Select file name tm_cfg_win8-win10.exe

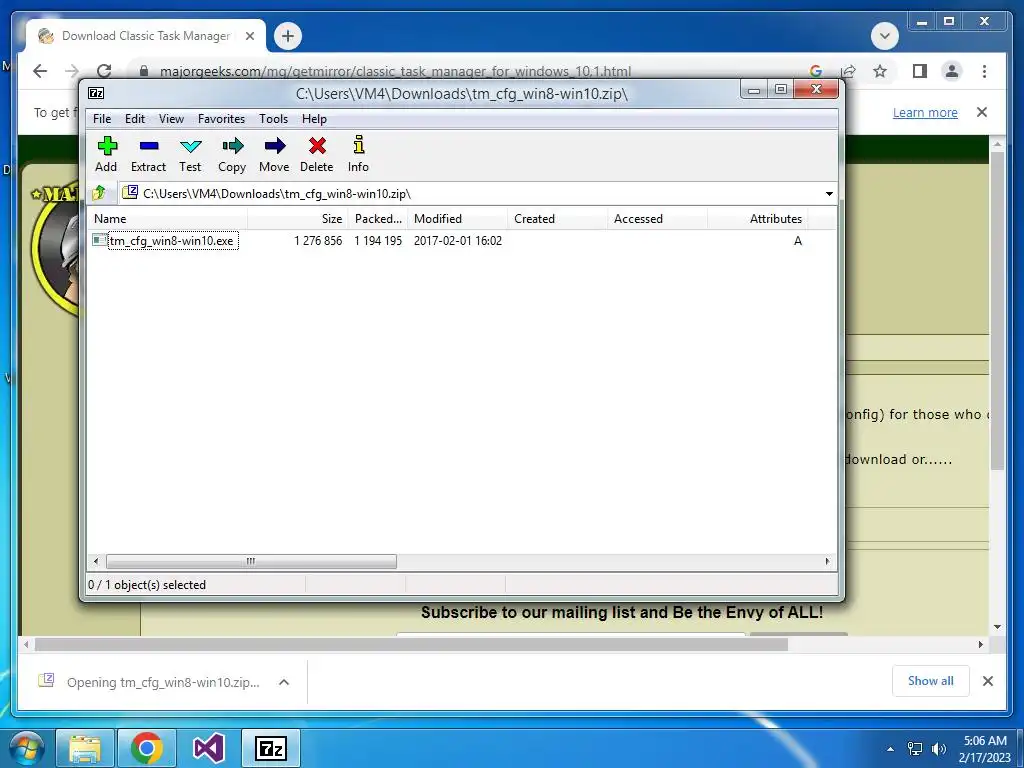[173, 240]
